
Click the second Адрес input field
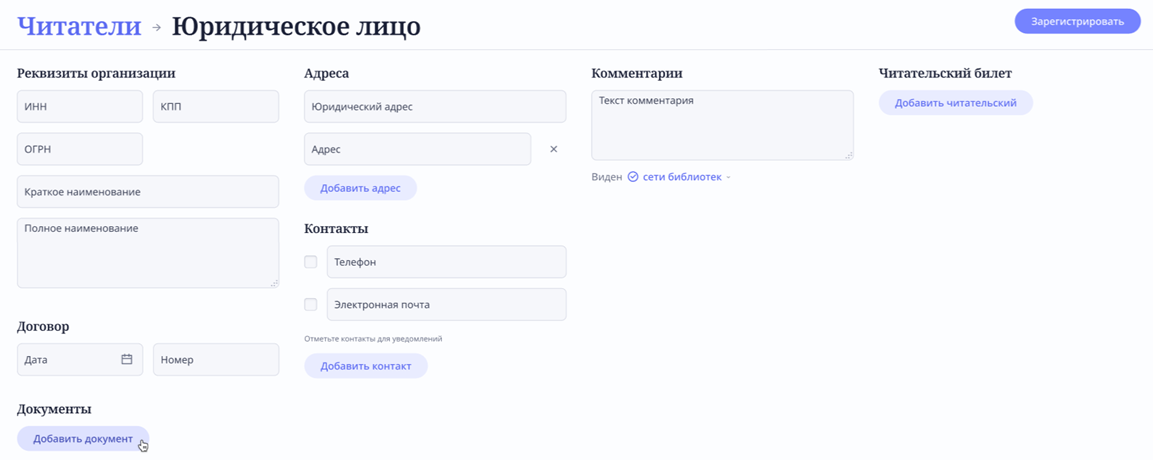coord(418,149)
